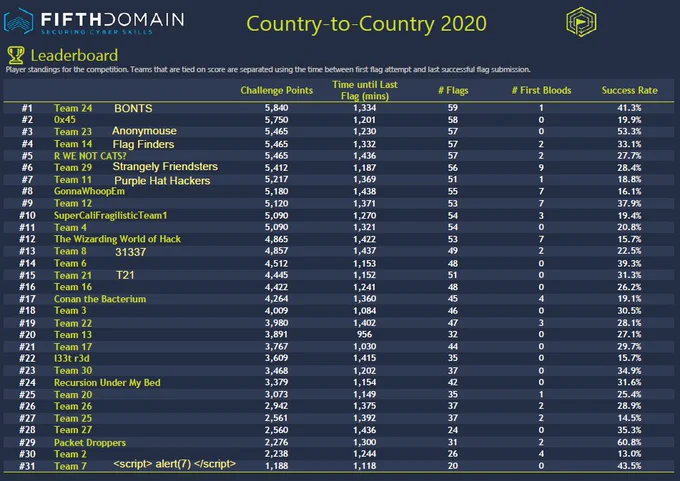Sort by Success Rate column header
The width and height of the screenshot is (680, 481).
click(x=629, y=90)
